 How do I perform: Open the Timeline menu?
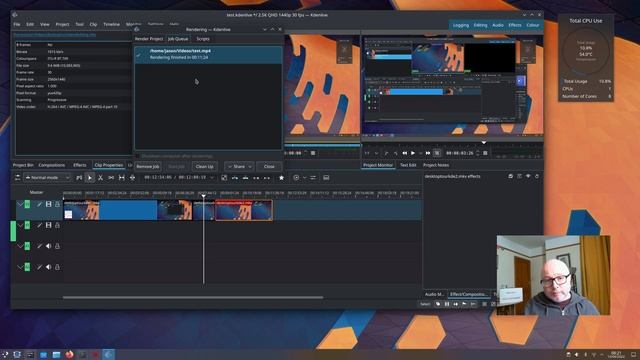click(x=111, y=24)
